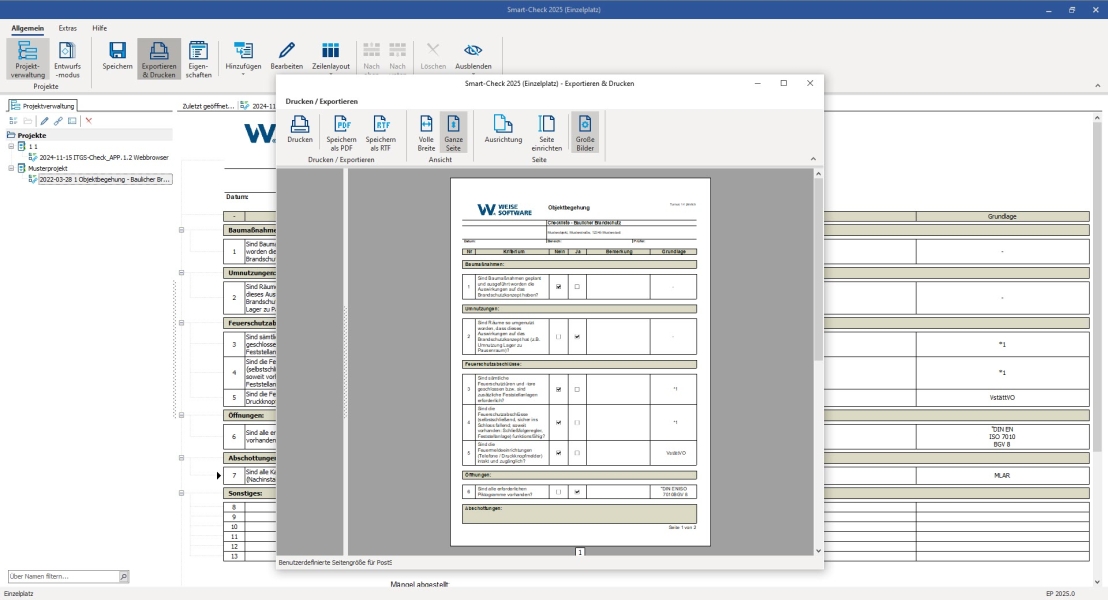Collapse the '1 1' project node
Image resolution: width=1108 pixels, height=600 pixels.
[11, 146]
